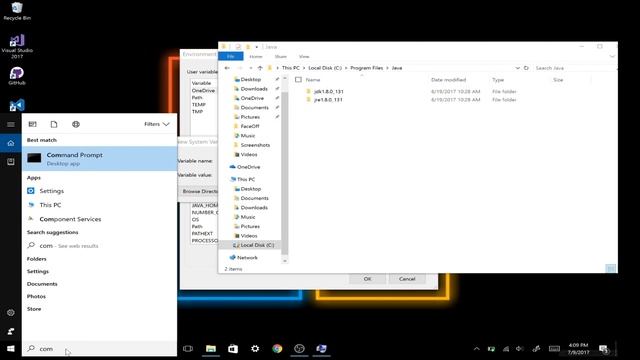Expand the Explorer ribbon chevron

[612, 56]
